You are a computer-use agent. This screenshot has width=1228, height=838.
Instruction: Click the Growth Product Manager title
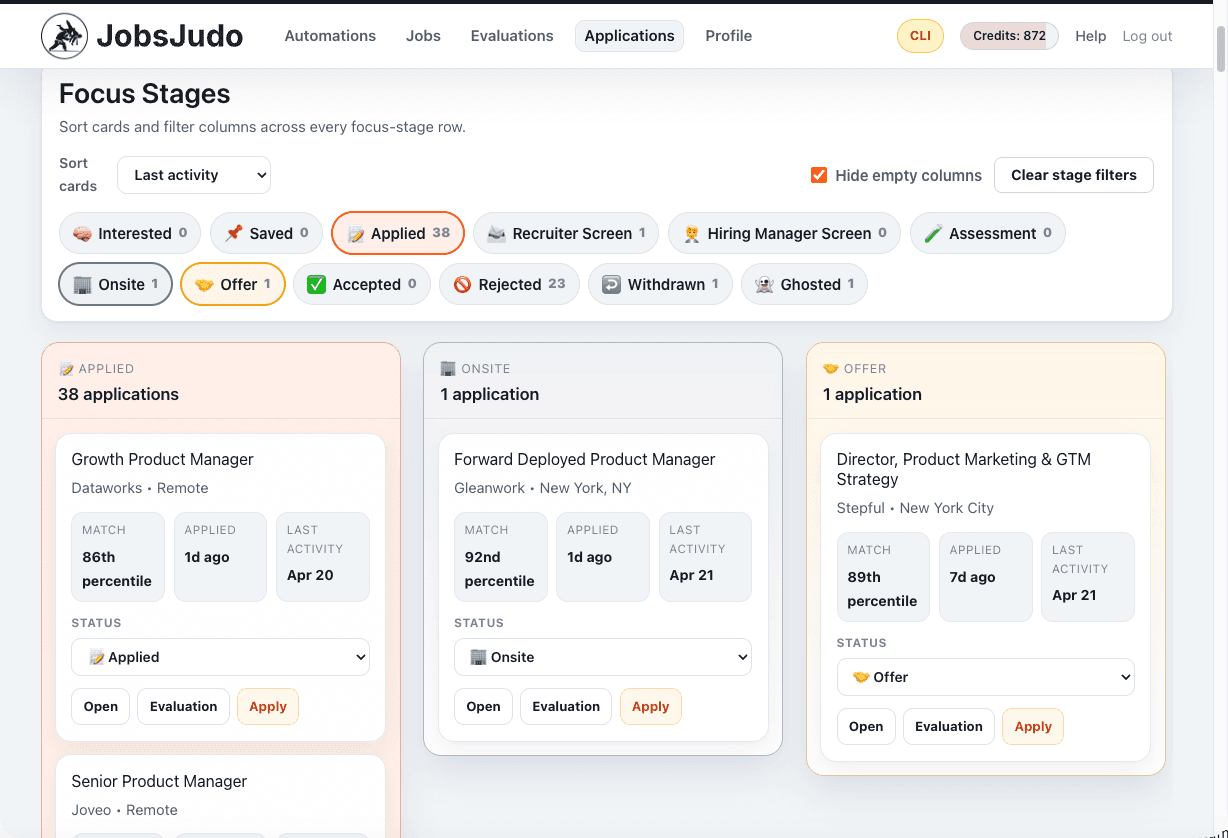(x=162, y=459)
